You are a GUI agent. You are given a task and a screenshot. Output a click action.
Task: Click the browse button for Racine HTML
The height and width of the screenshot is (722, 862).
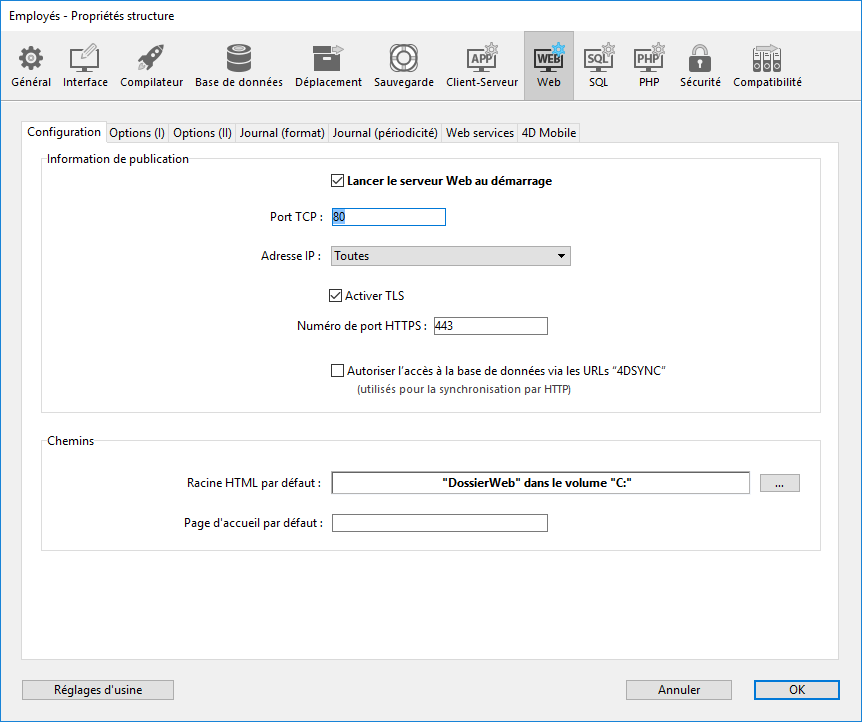779,483
